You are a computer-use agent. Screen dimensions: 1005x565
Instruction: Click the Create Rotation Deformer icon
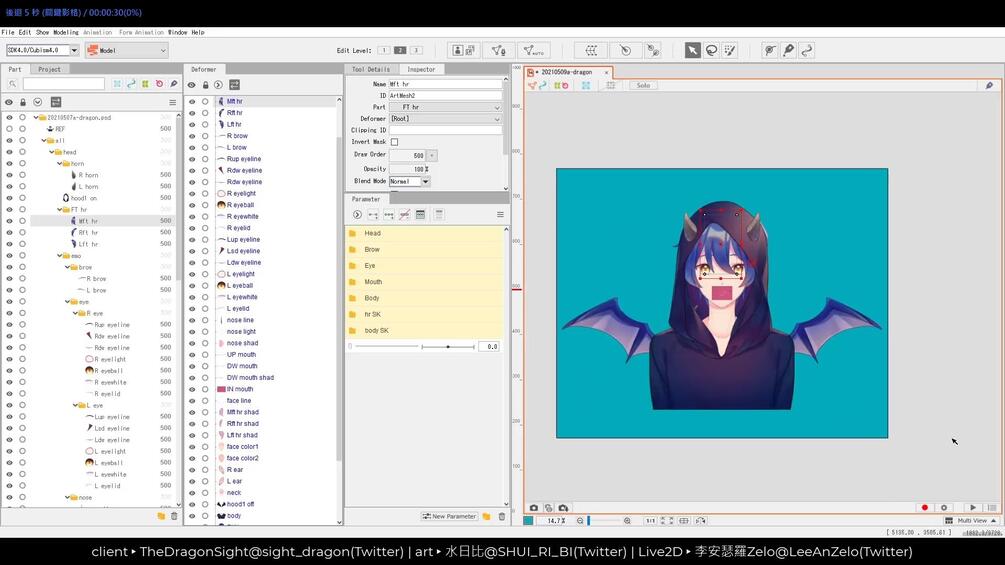pyautogui.click(x=626, y=51)
